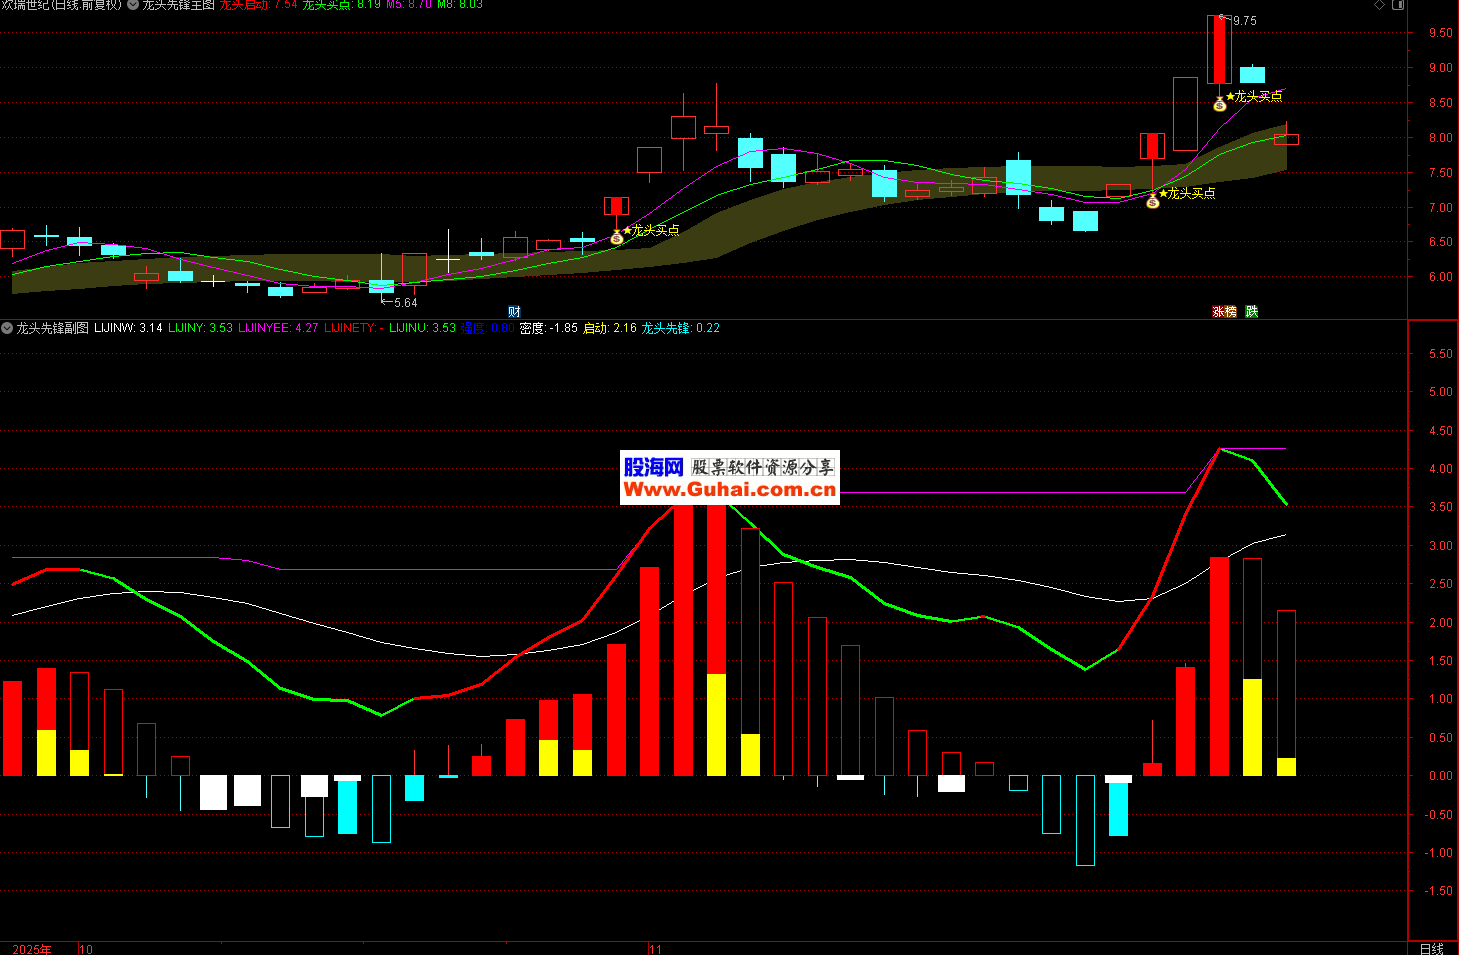
Task: Click the 跌 tag icon
Action: tap(1251, 312)
